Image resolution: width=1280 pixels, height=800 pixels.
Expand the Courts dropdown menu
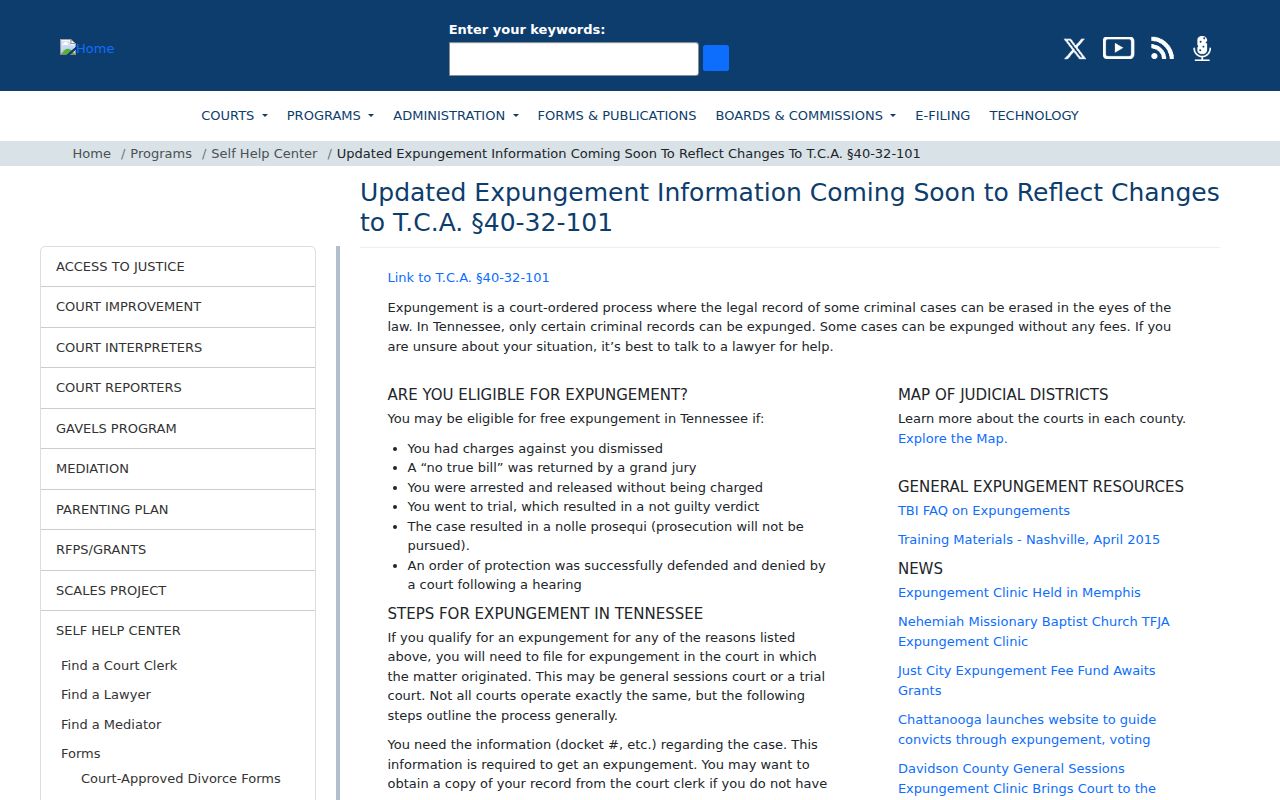click(234, 115)
